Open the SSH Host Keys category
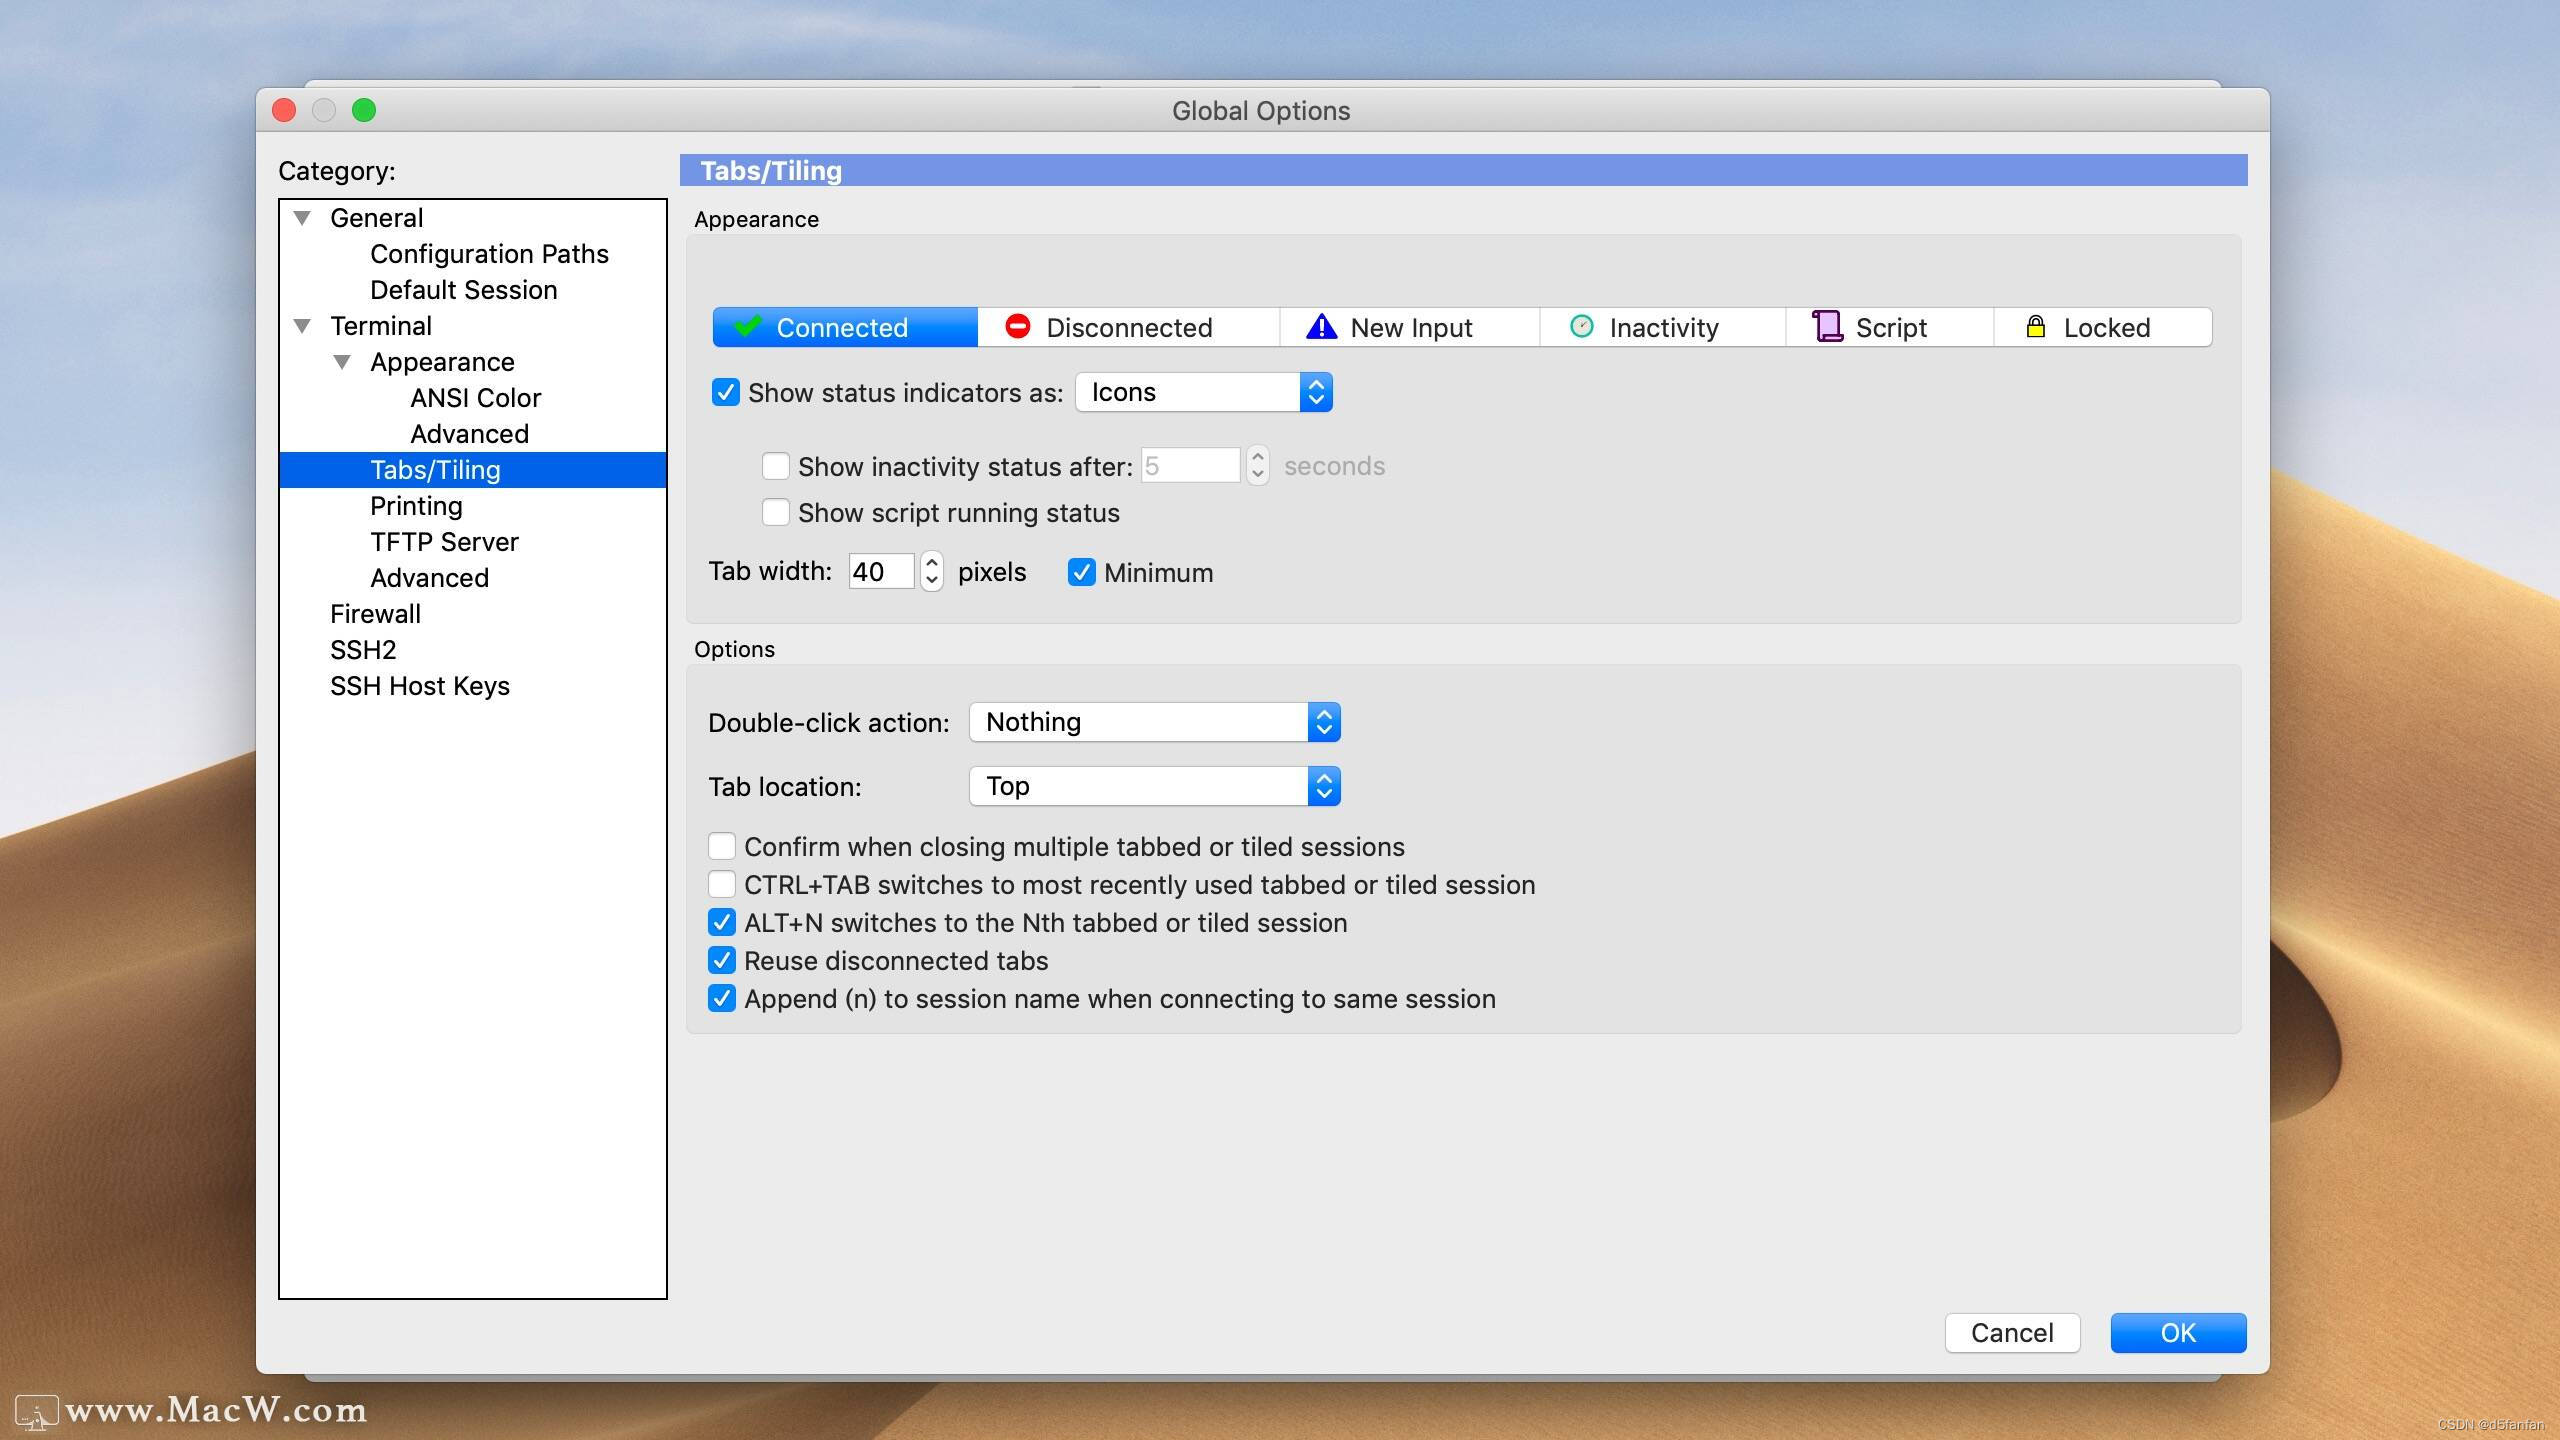Screen dimensions: 2560x1440 click(x=420, y=685)
